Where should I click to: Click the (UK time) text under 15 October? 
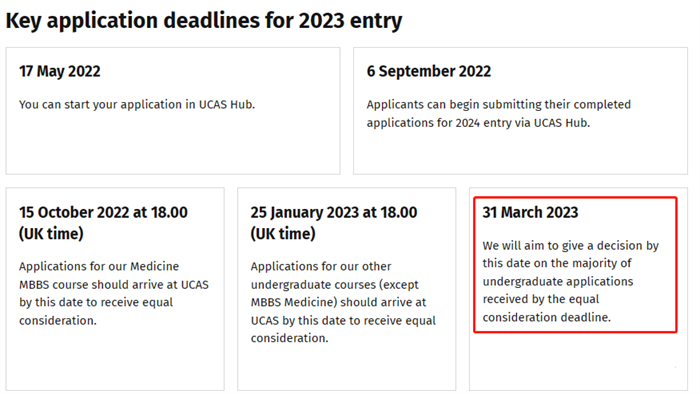click(51, 233)
